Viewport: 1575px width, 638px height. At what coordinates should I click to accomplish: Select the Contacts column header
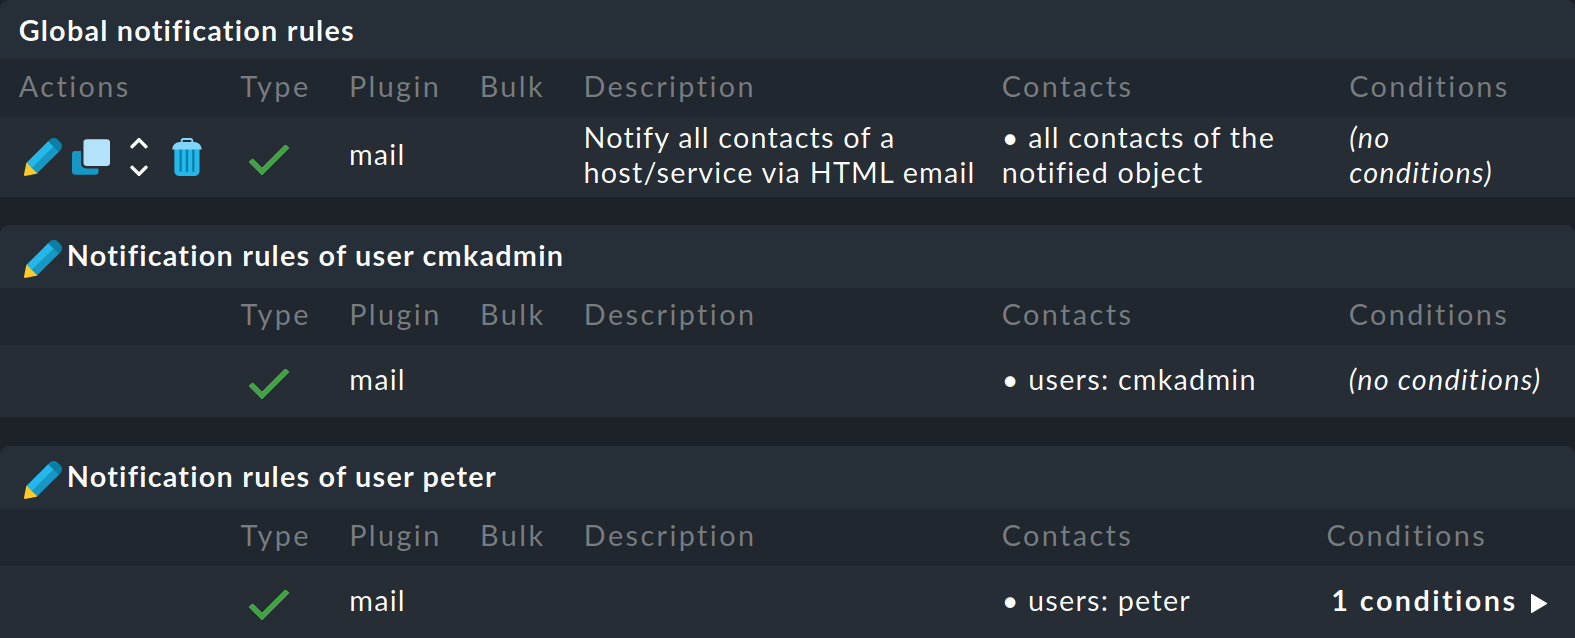coord(1066,87)
